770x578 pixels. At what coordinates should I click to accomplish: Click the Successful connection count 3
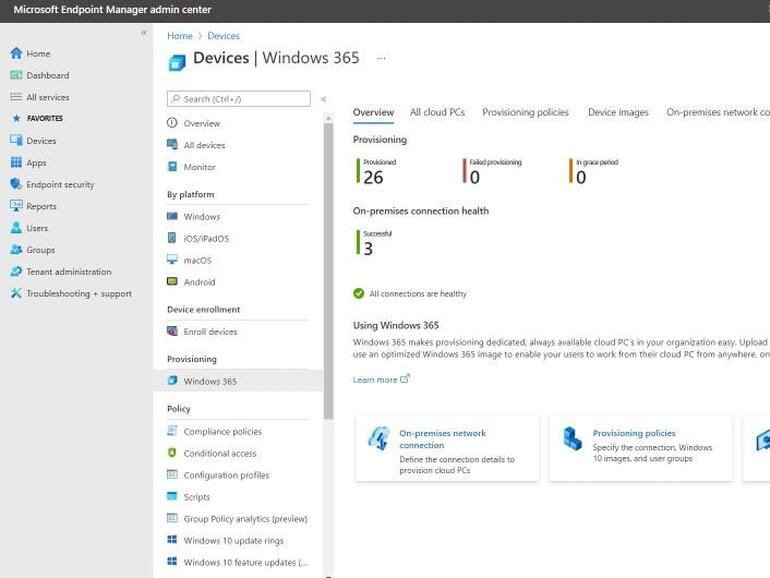[x=368, y=248]
